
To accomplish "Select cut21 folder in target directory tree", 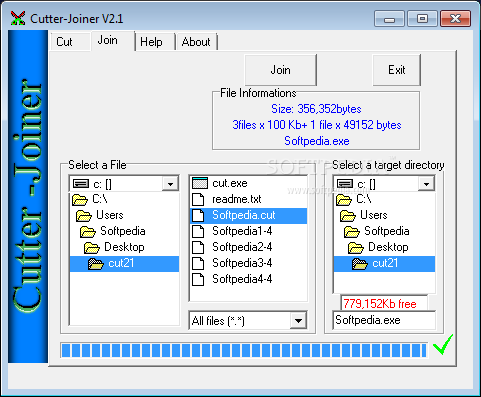I will click(x=384, y=264).
